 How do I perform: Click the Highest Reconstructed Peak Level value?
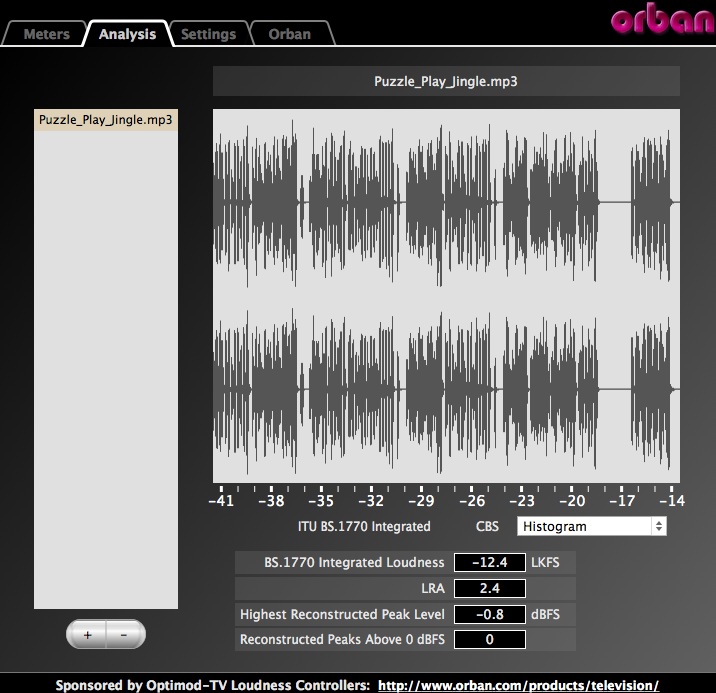click(x=489, y=614)
